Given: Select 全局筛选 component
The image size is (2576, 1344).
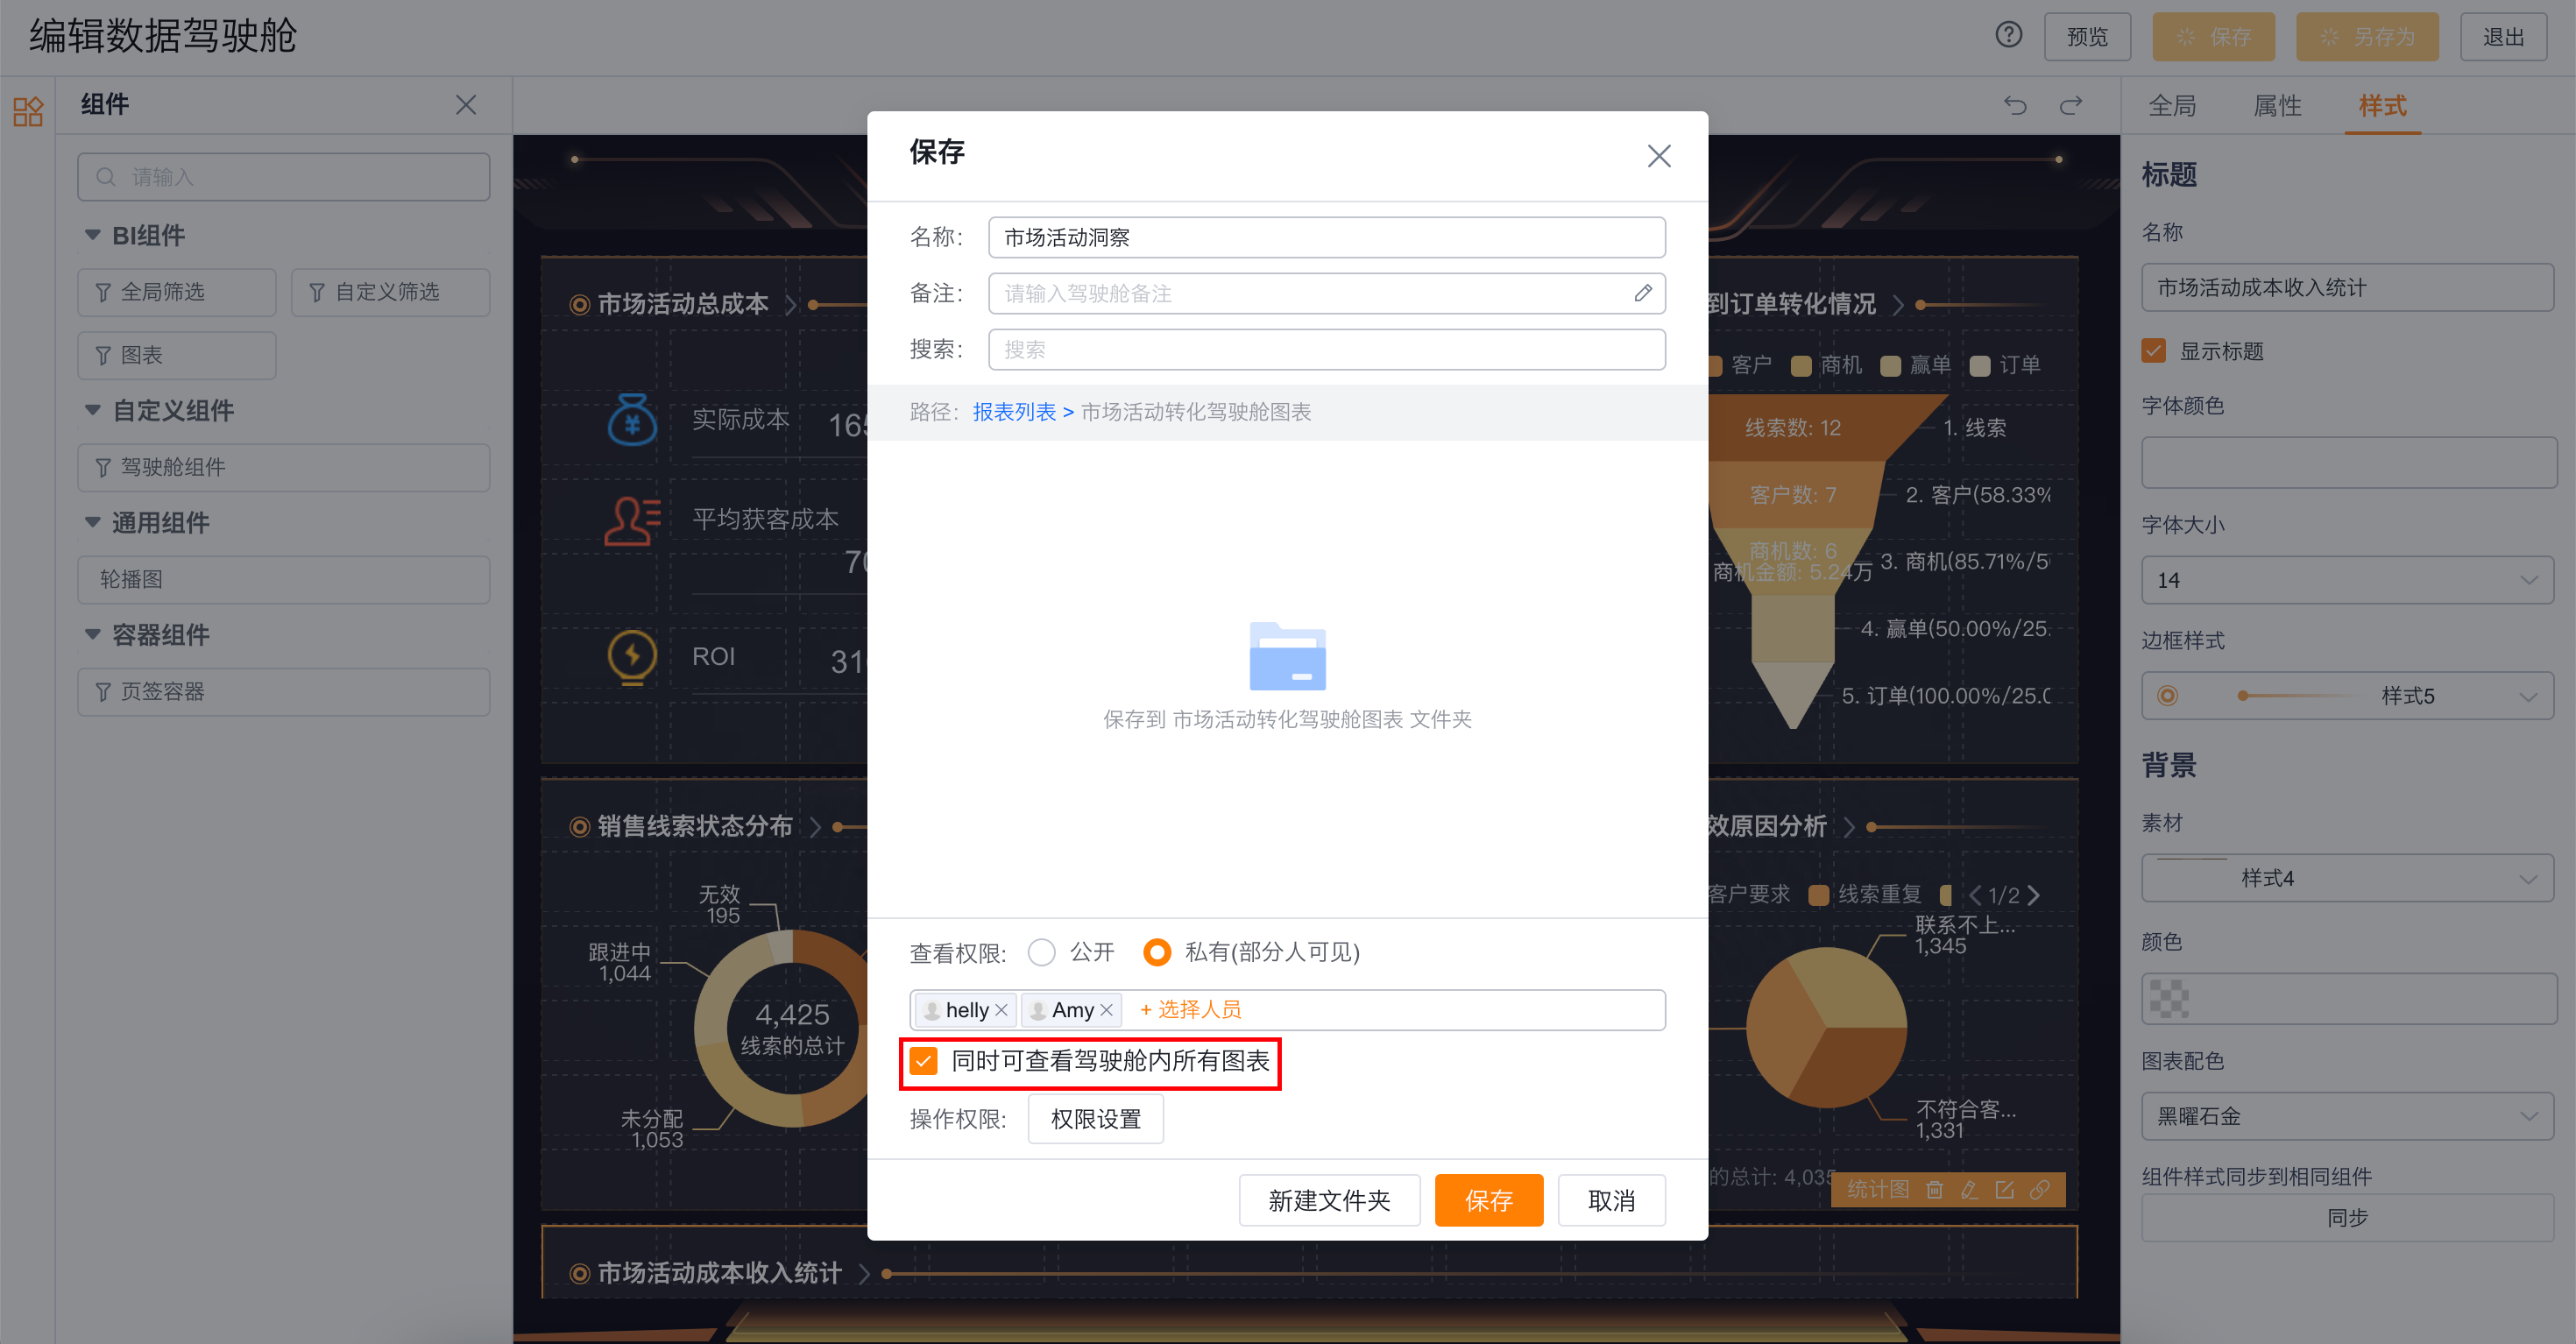Looking at the screenshot, I should coord(176,292).
